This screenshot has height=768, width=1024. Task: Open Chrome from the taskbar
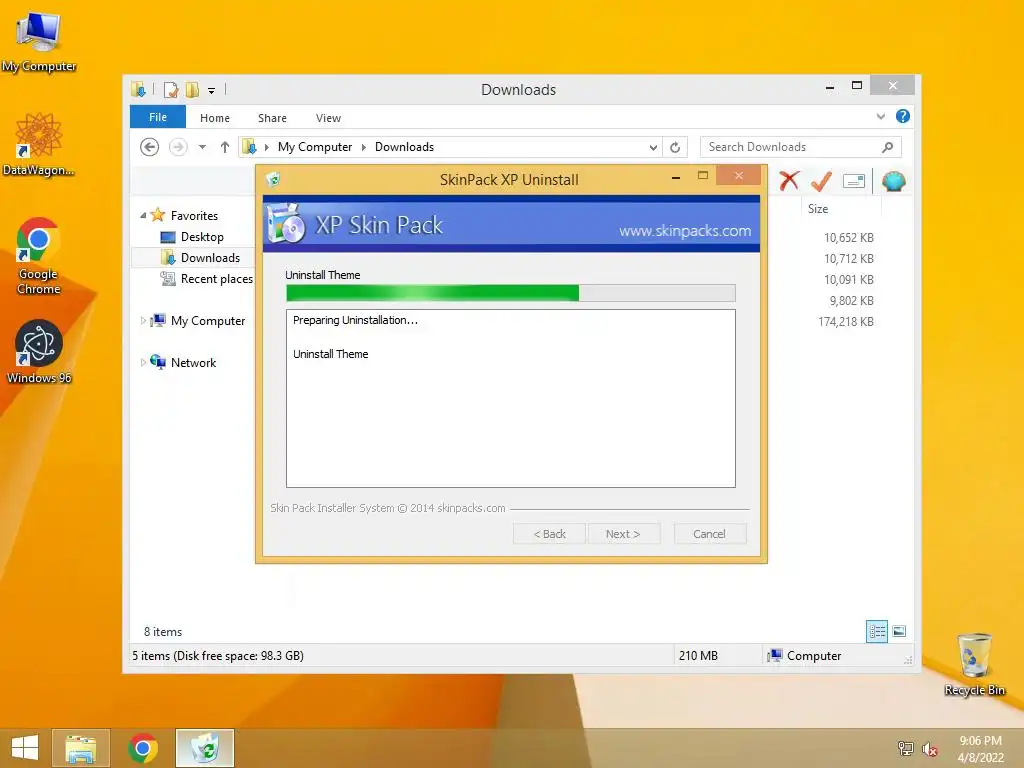coord(143,748)
